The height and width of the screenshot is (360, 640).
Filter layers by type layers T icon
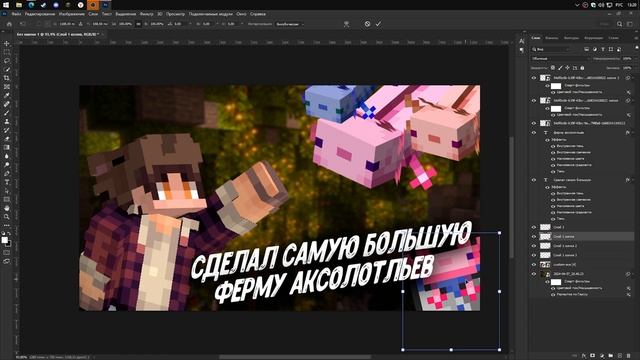[x=603, y=49]
